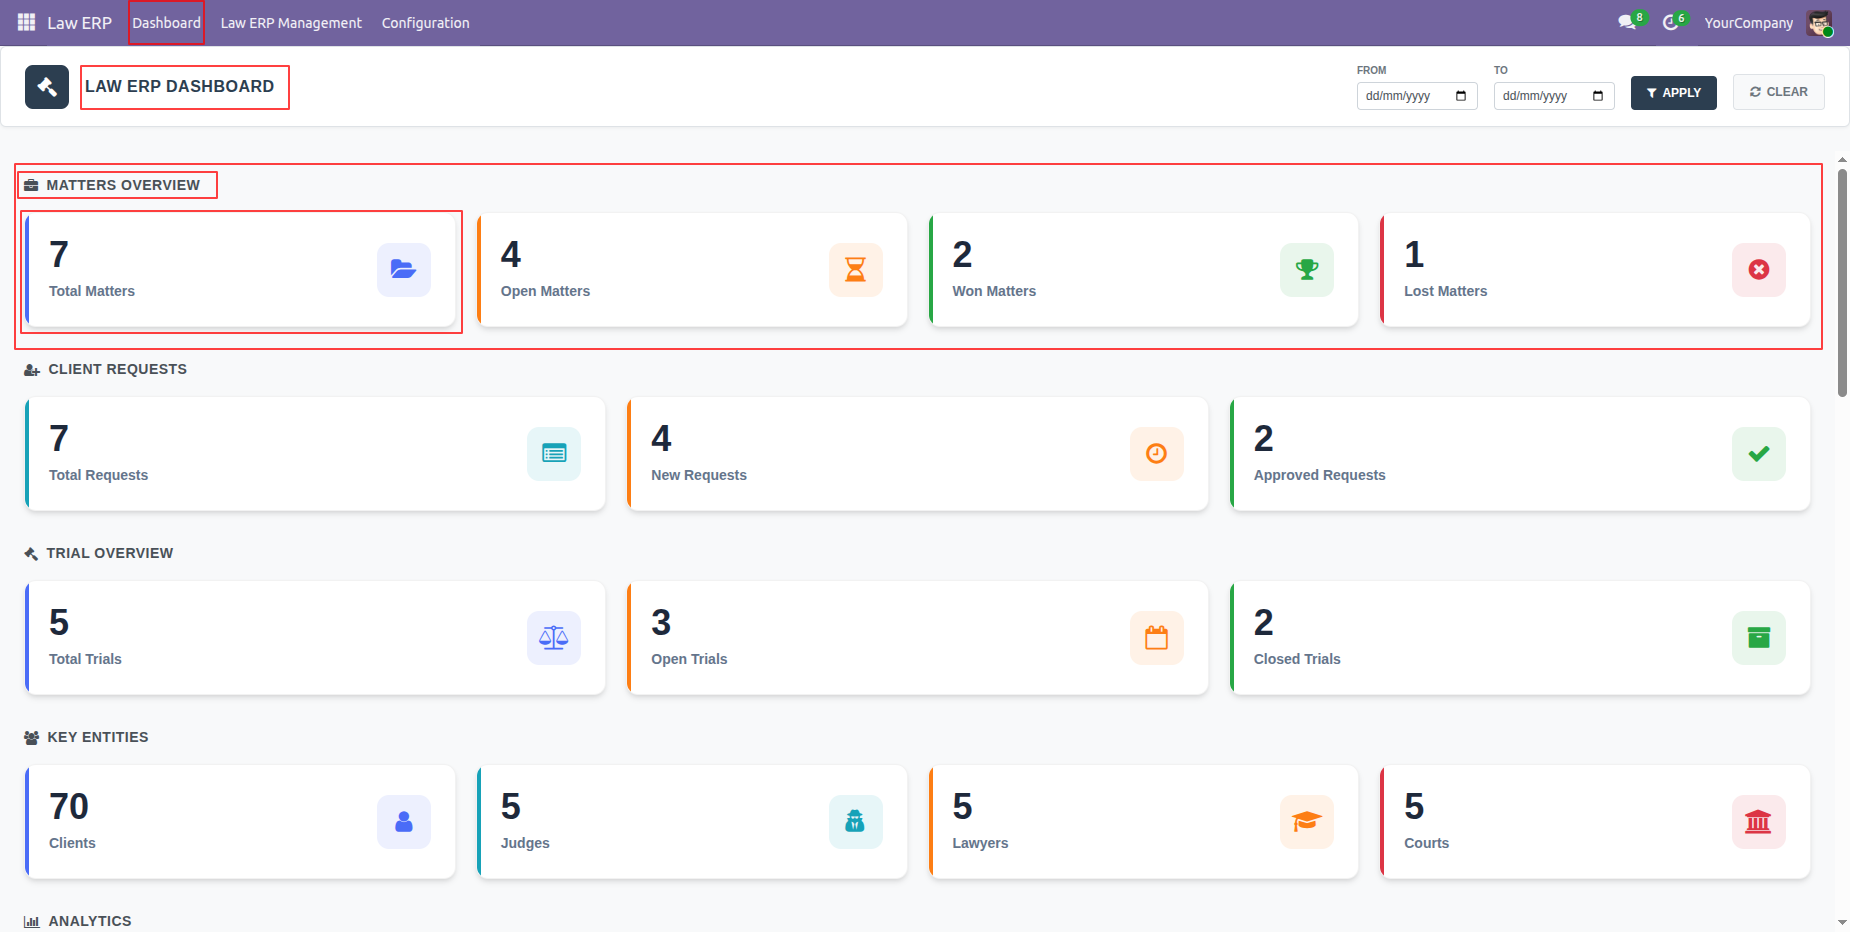
Task: Click the Approved Requests checkmark icon
Action: click(1759, 454)
